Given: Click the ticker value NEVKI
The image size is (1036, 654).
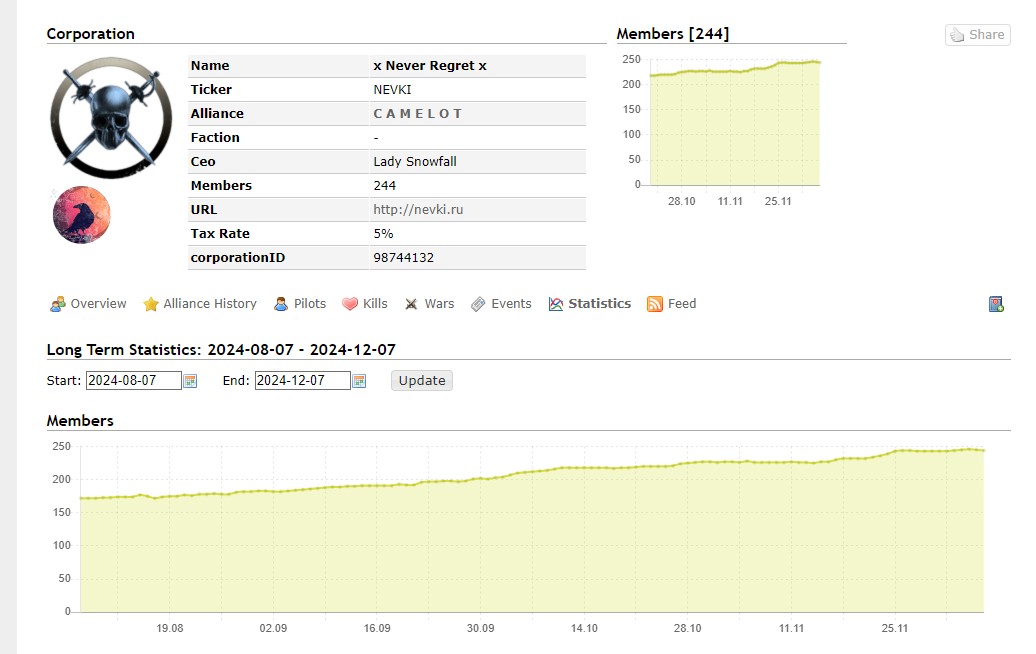Looking at the screenshot, I should pos(392,90).
